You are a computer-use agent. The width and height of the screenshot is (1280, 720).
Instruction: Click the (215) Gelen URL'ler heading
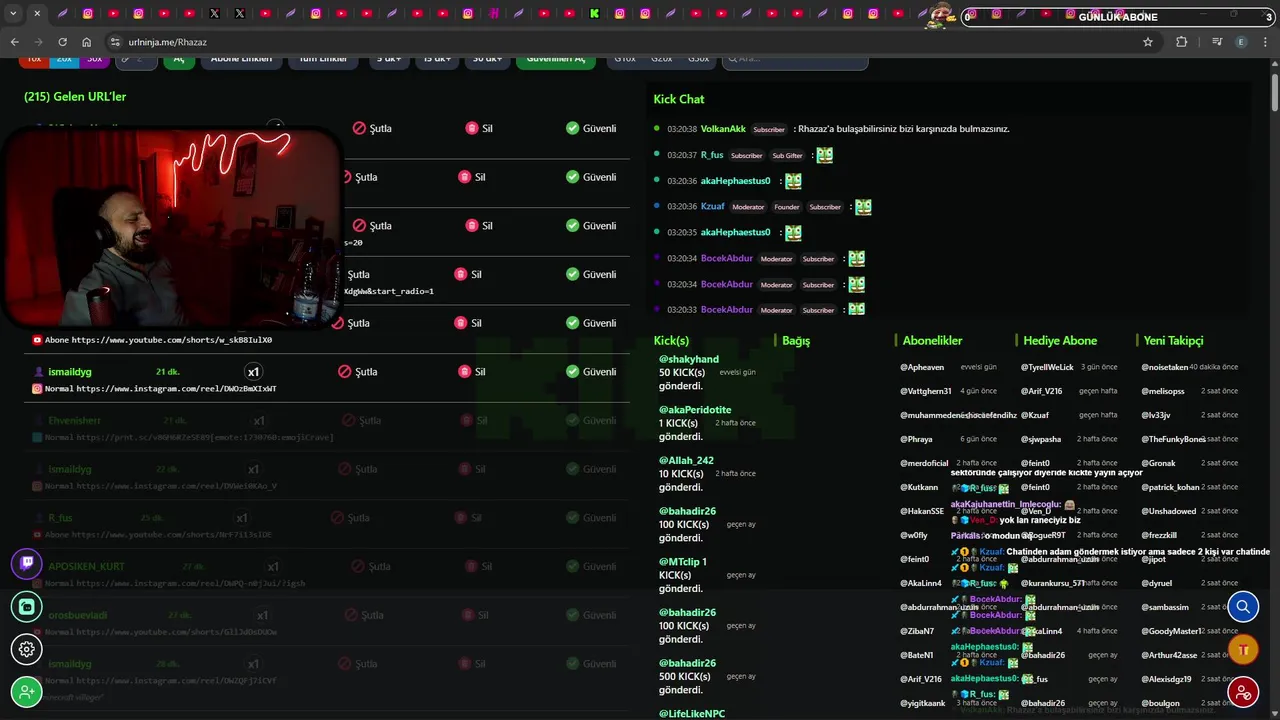75,97
